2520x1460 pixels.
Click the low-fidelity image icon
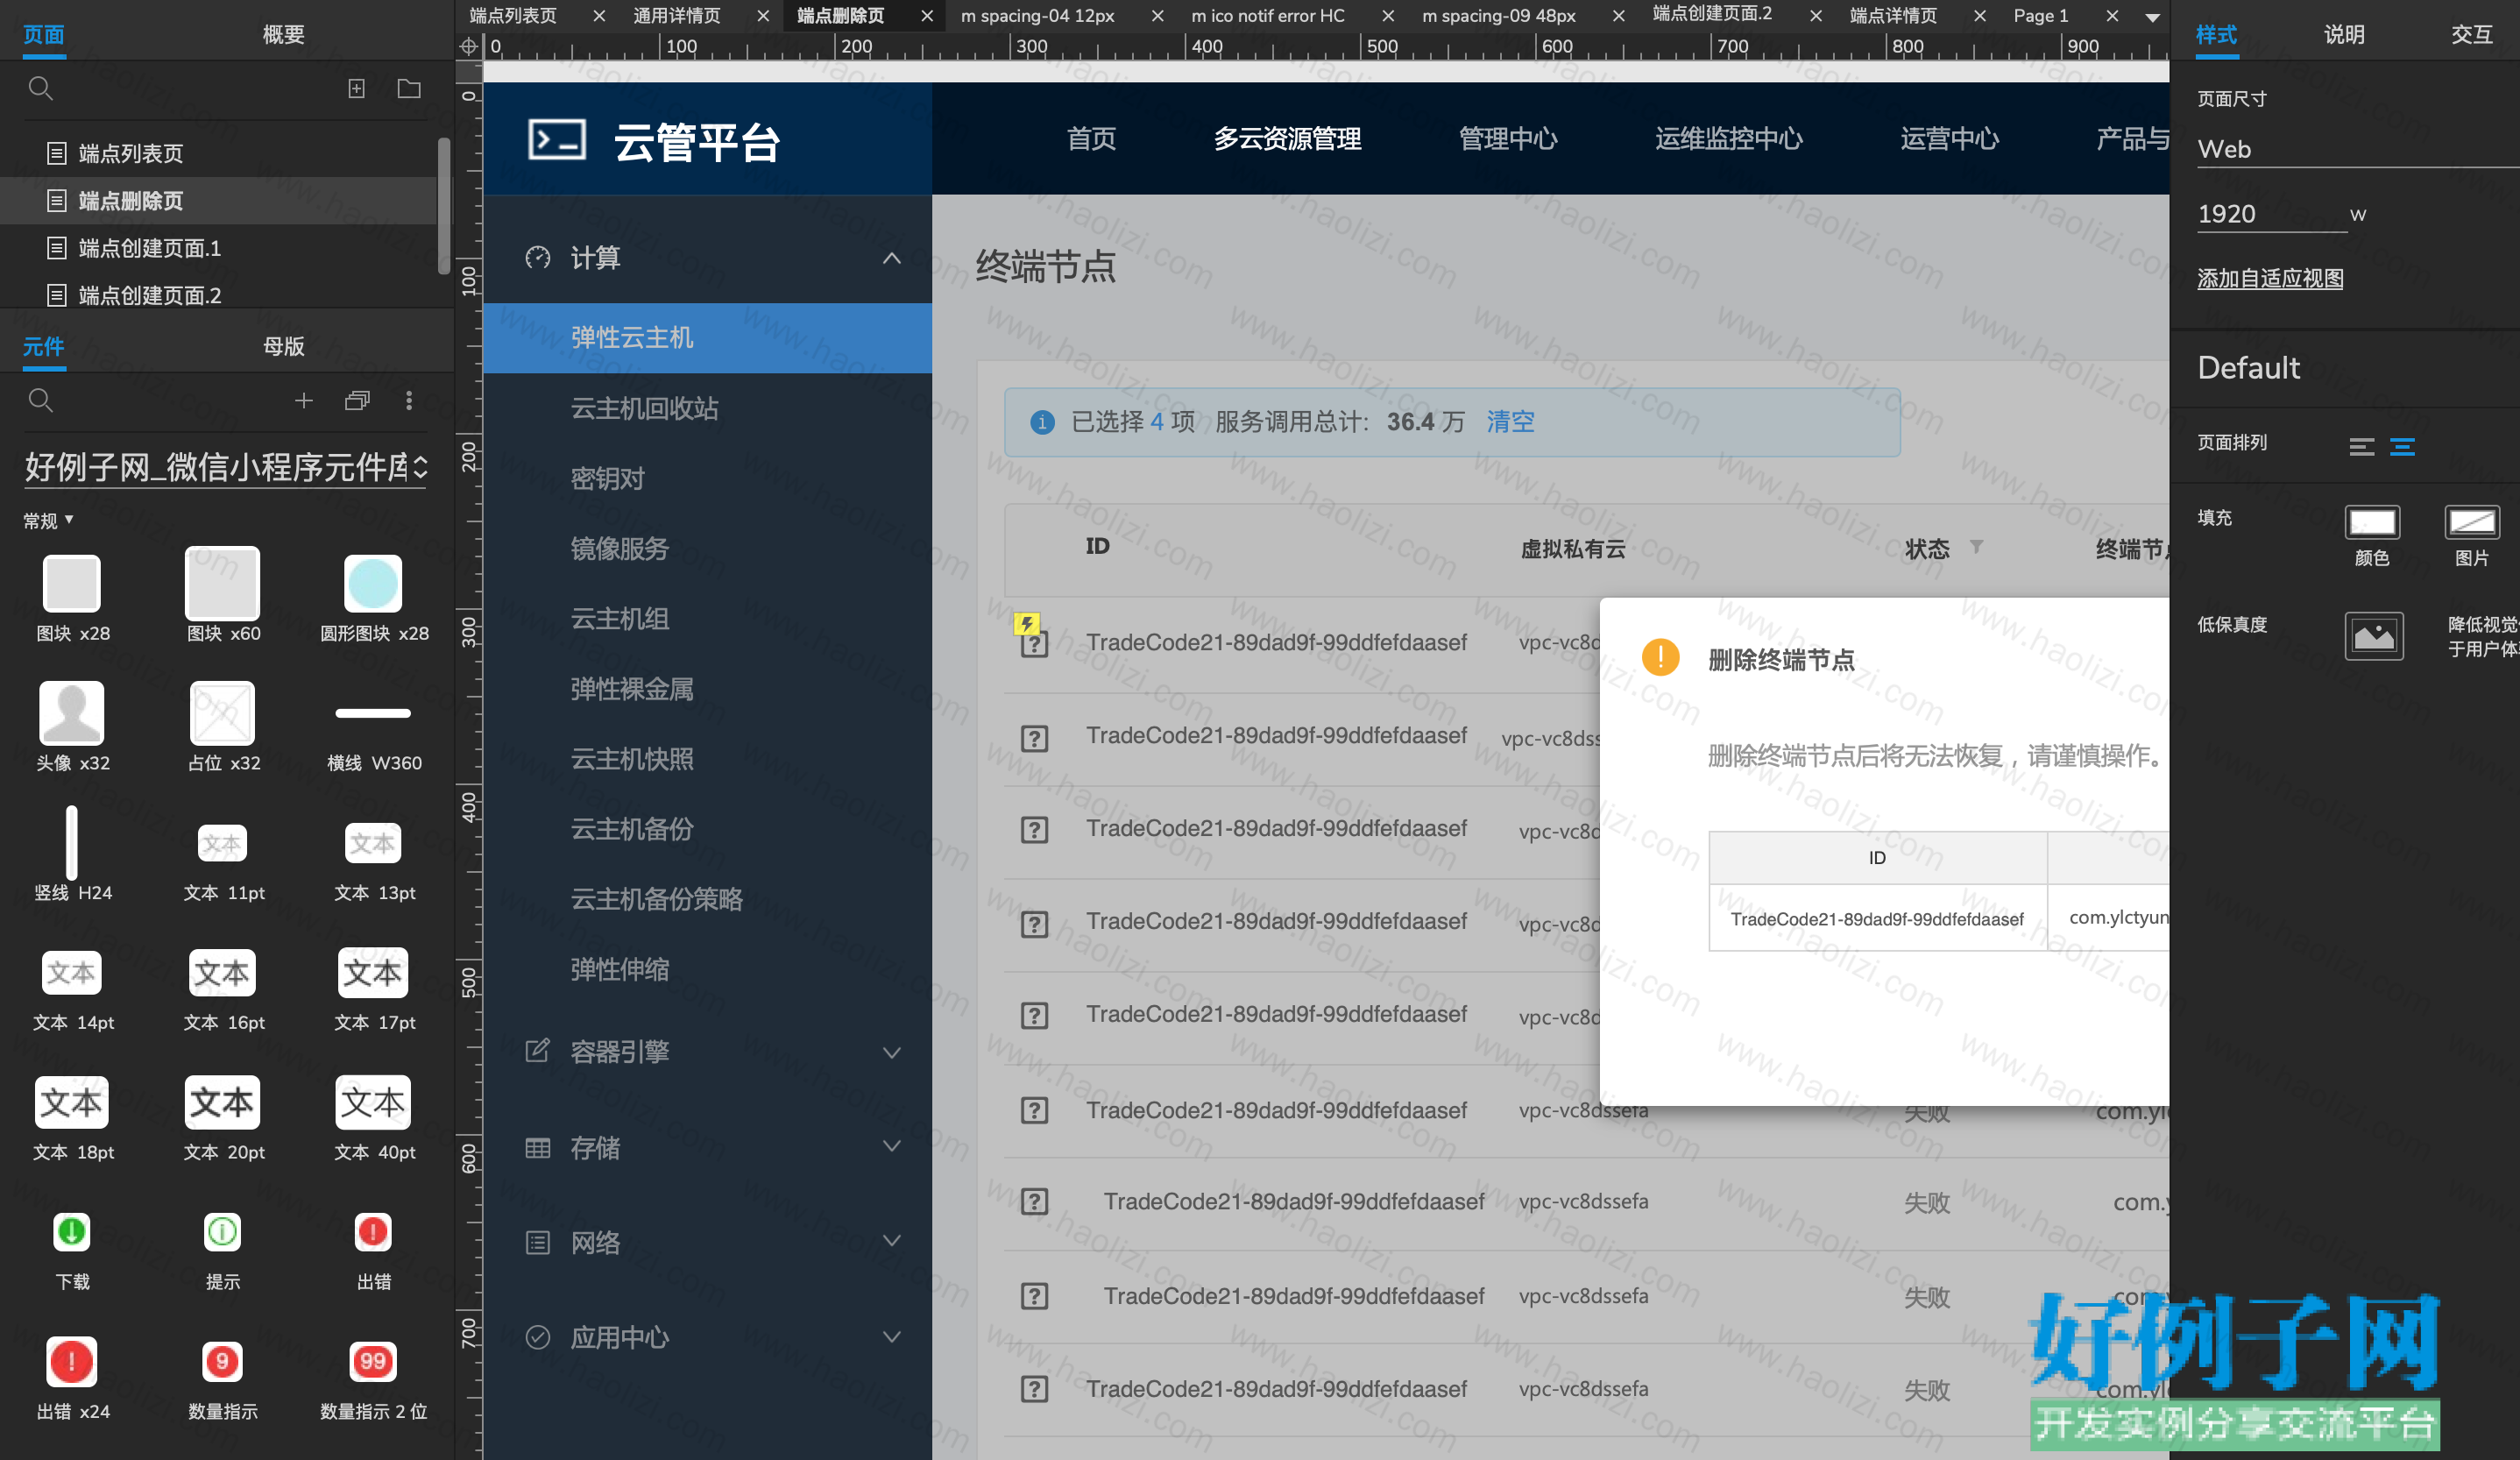pyautogui.click(x=2374, y=636)
